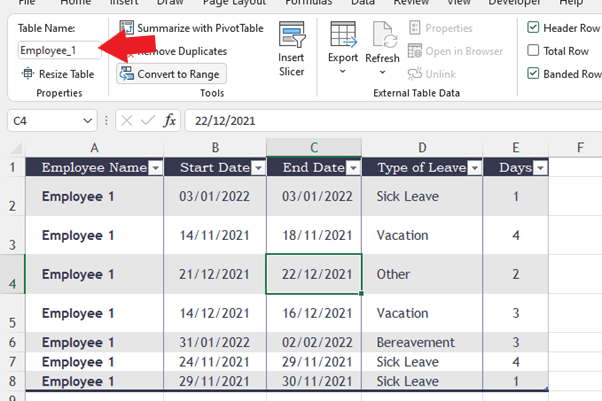Click the selected cell 22/12/2021
602x401 pixels.
pyautogui.click(x=314, y=274)
